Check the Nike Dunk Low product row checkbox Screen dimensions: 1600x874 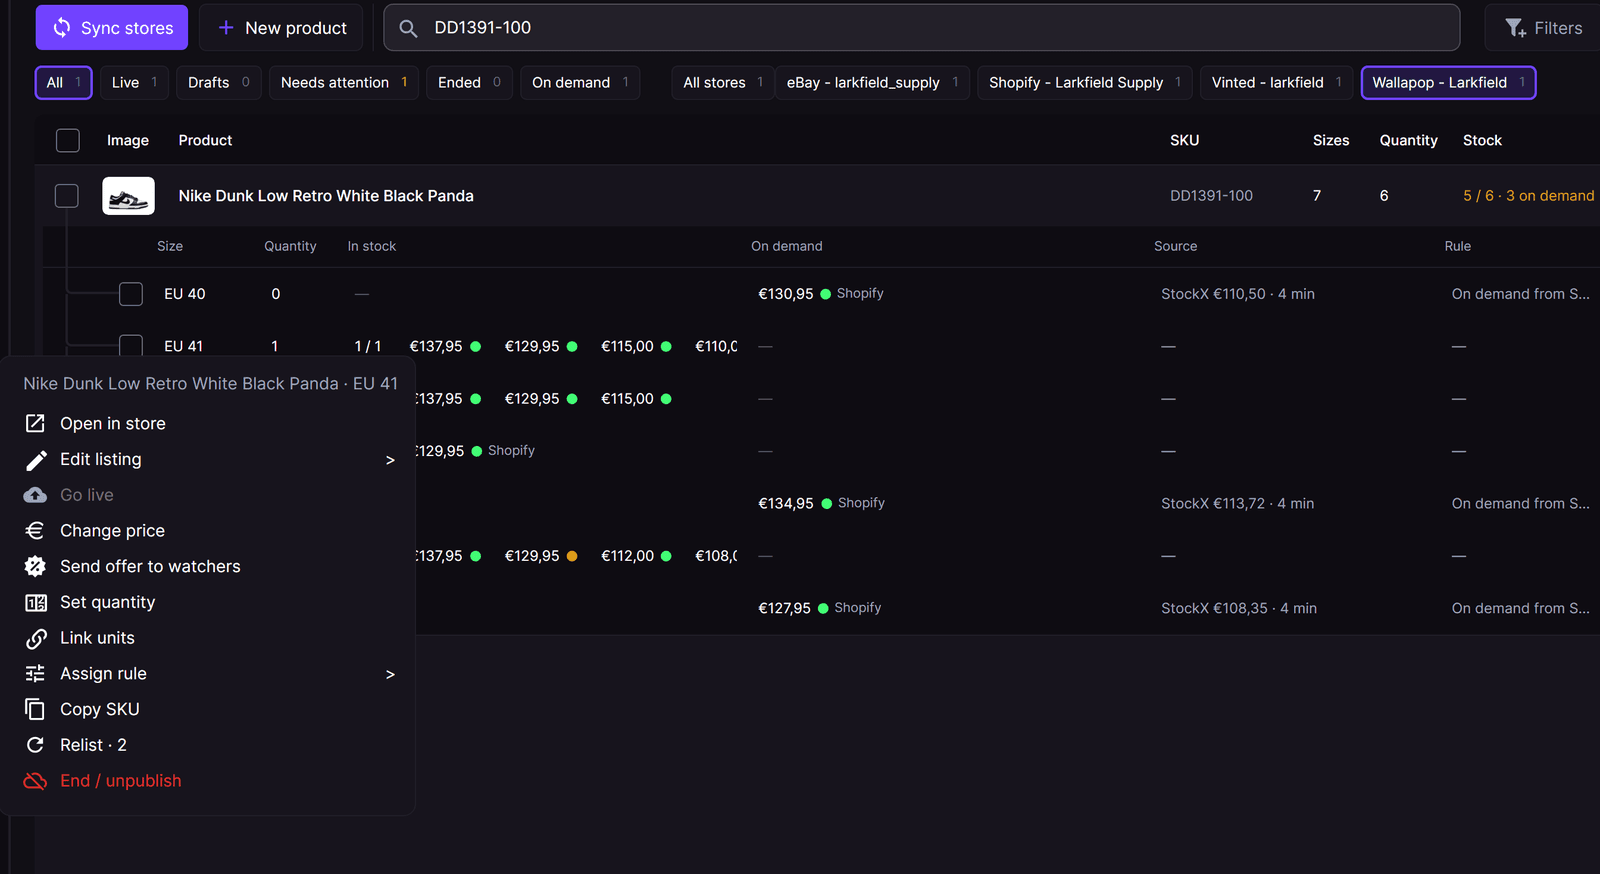pyautogui.click(x=67, y=196)
